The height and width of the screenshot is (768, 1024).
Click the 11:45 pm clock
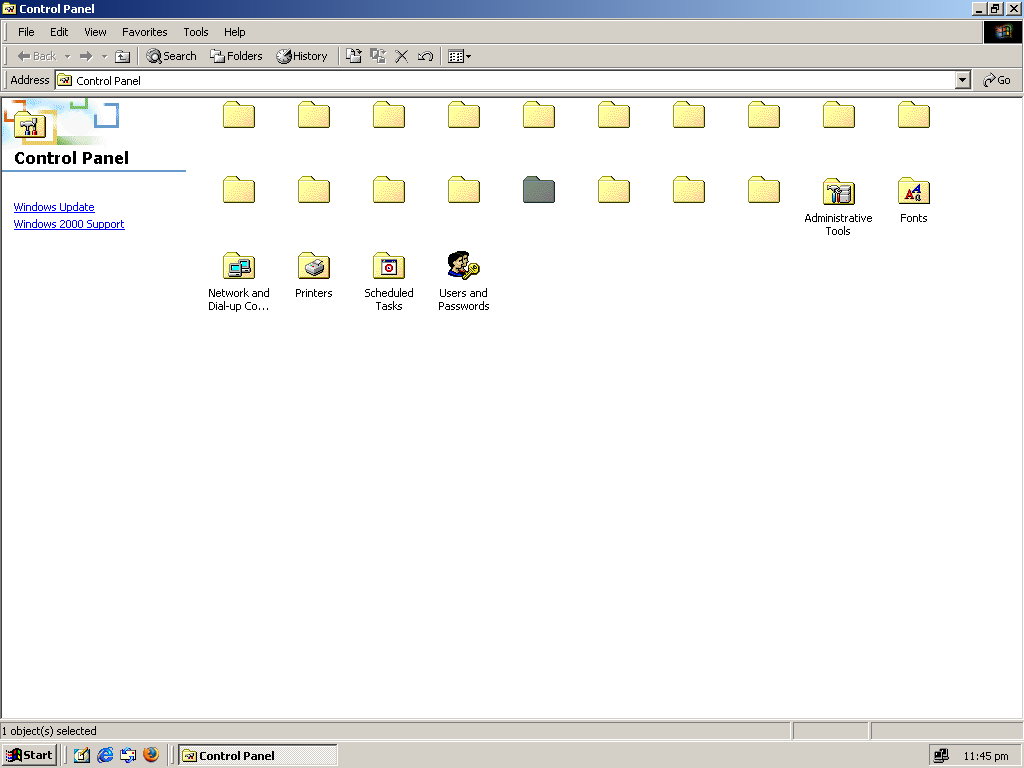click(986, 756)
